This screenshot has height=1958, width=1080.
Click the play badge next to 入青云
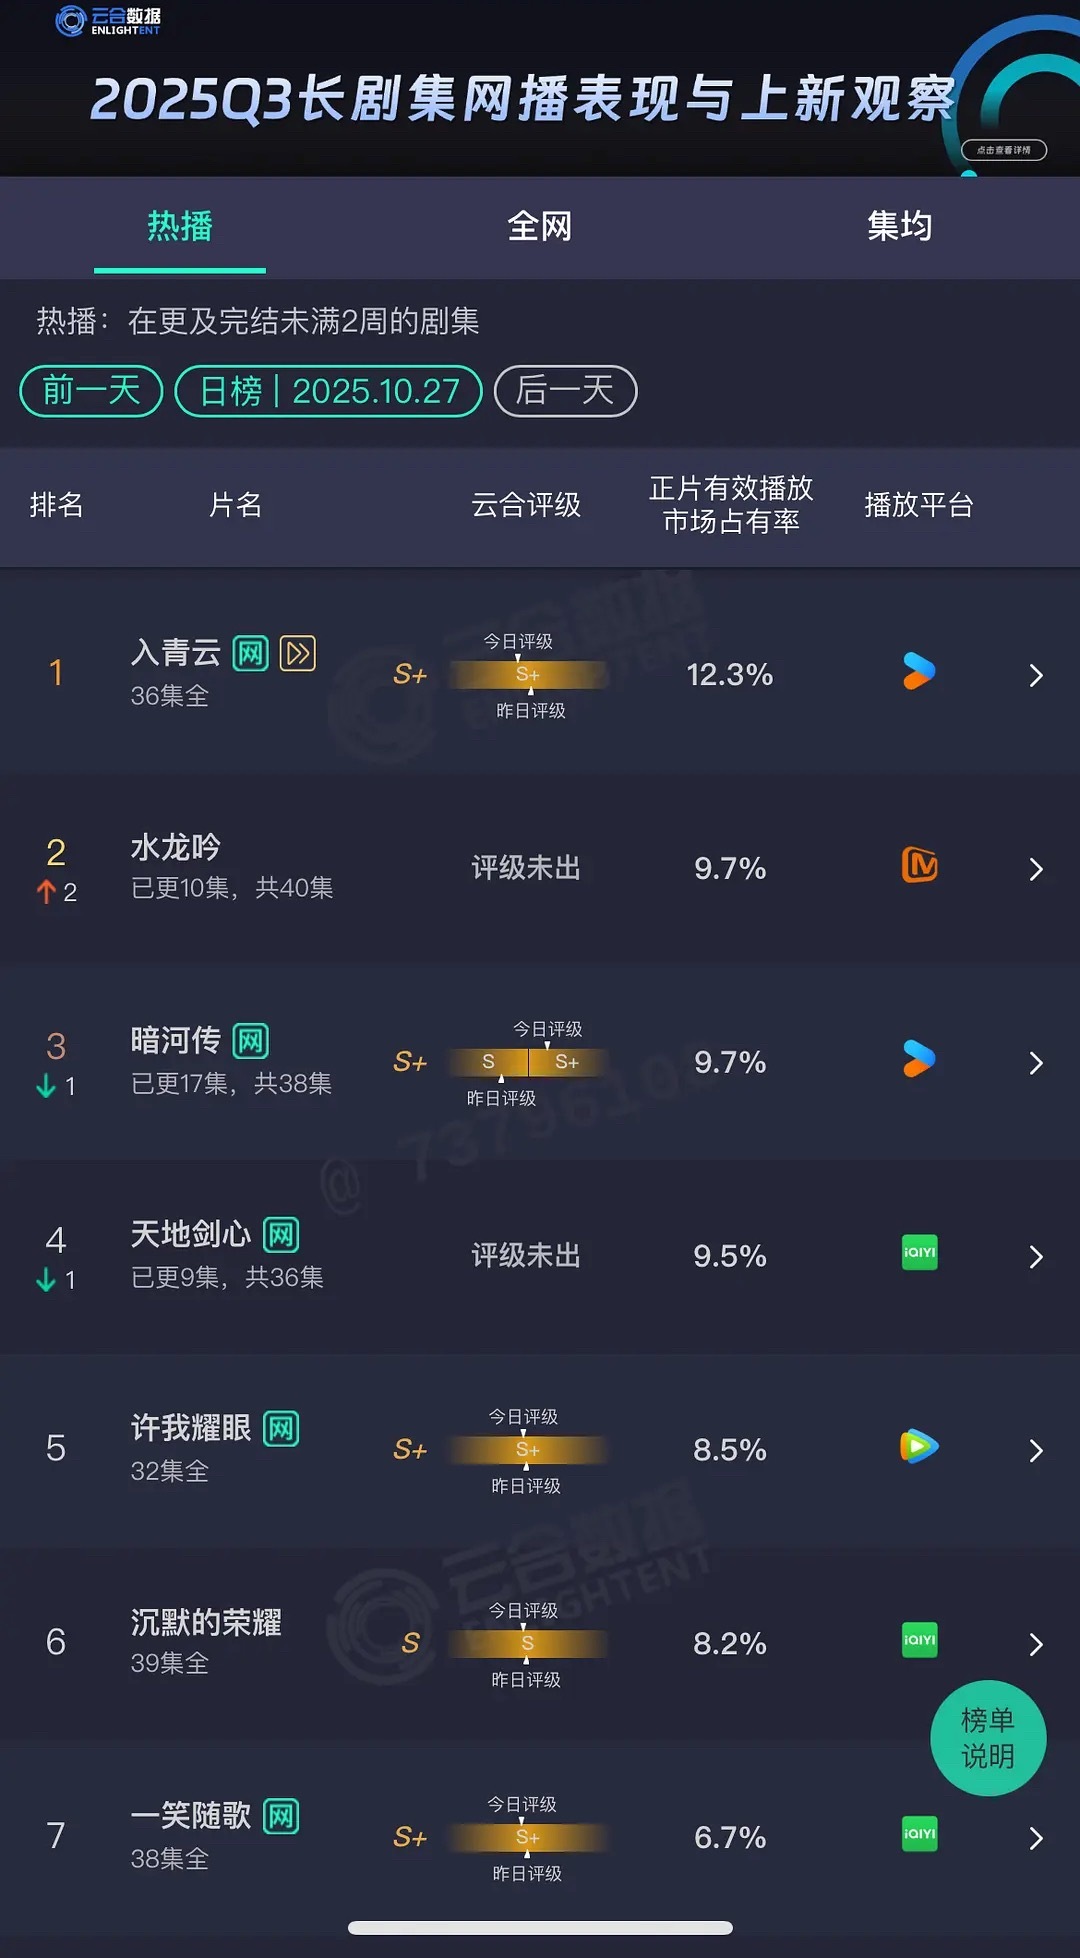299,652
